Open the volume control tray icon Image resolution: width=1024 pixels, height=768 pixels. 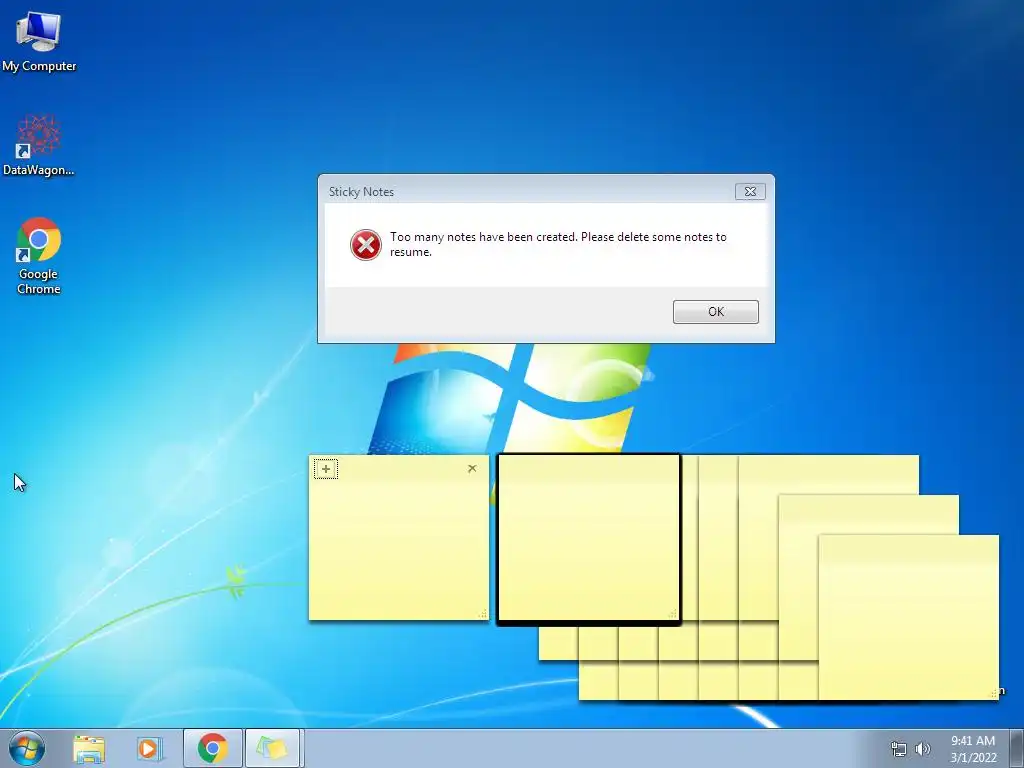[923, 749]
